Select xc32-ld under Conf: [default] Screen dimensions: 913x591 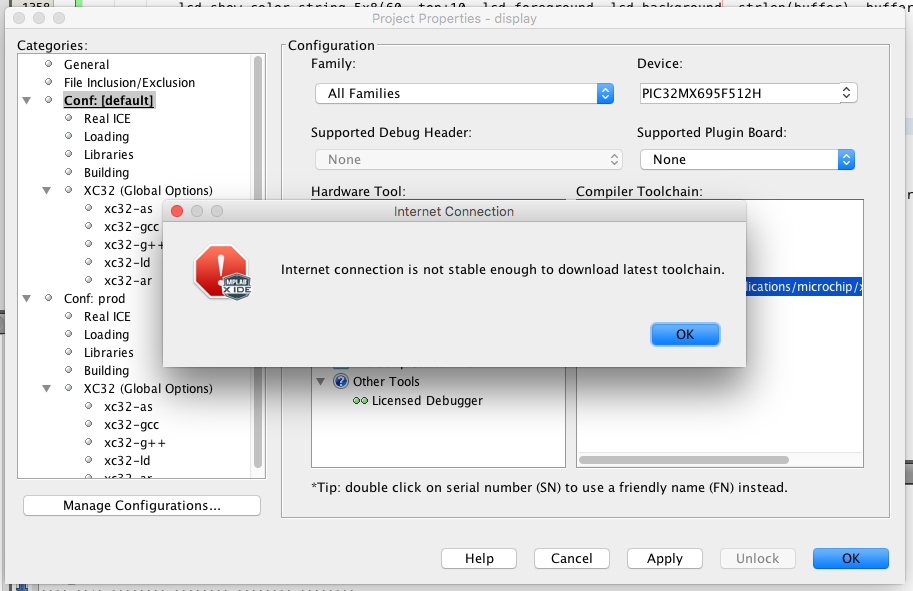127,263
